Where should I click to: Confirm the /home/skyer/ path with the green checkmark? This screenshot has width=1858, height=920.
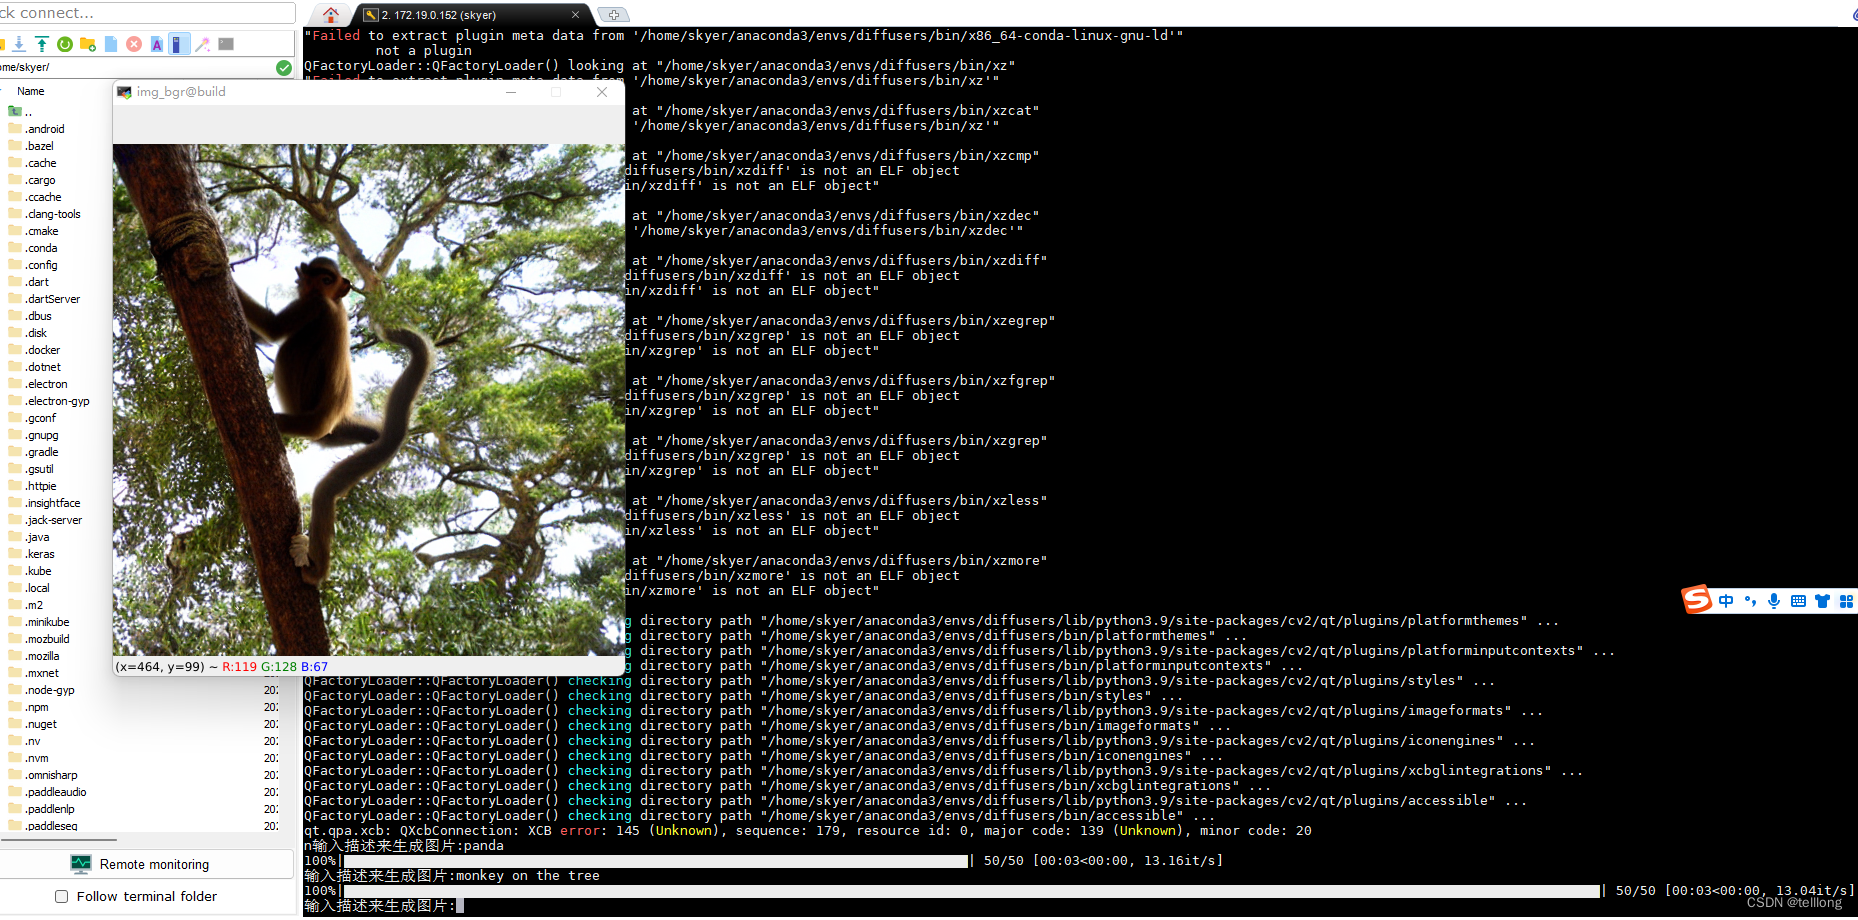click(284, 67)
